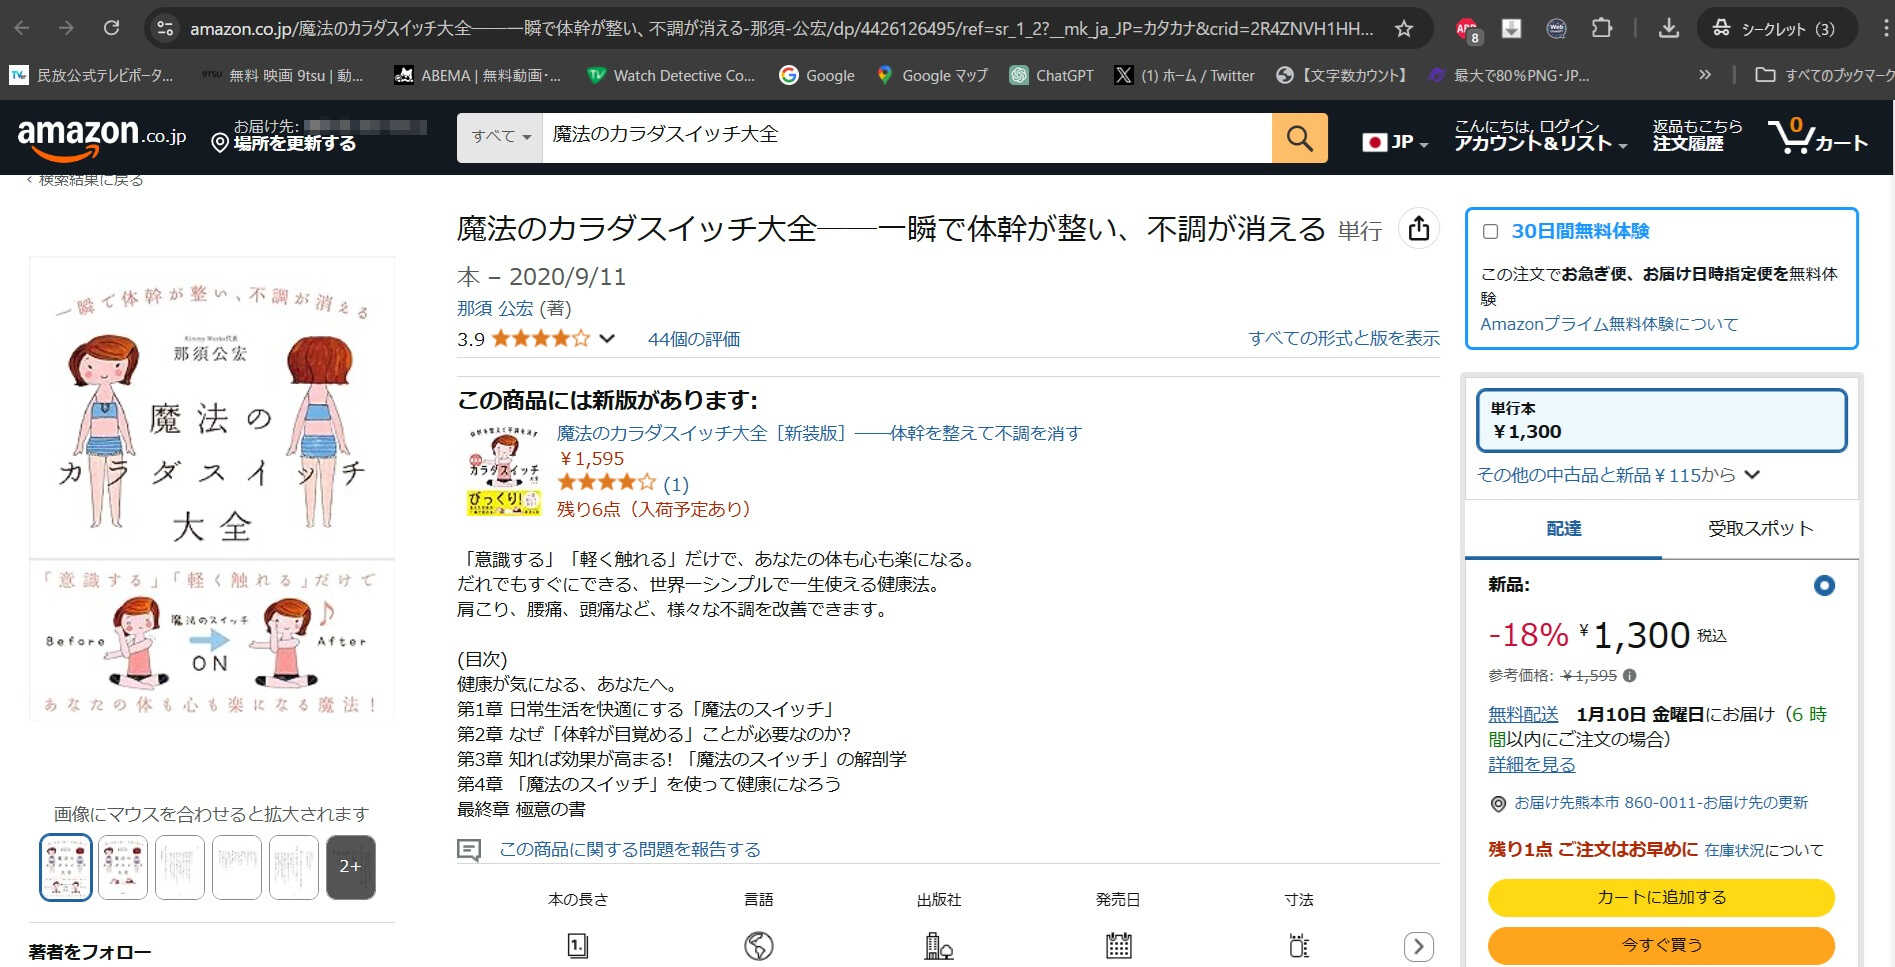Open the JP language selector dropdown
This screenshot has height=967, width=1895.
coord(1395,142)
